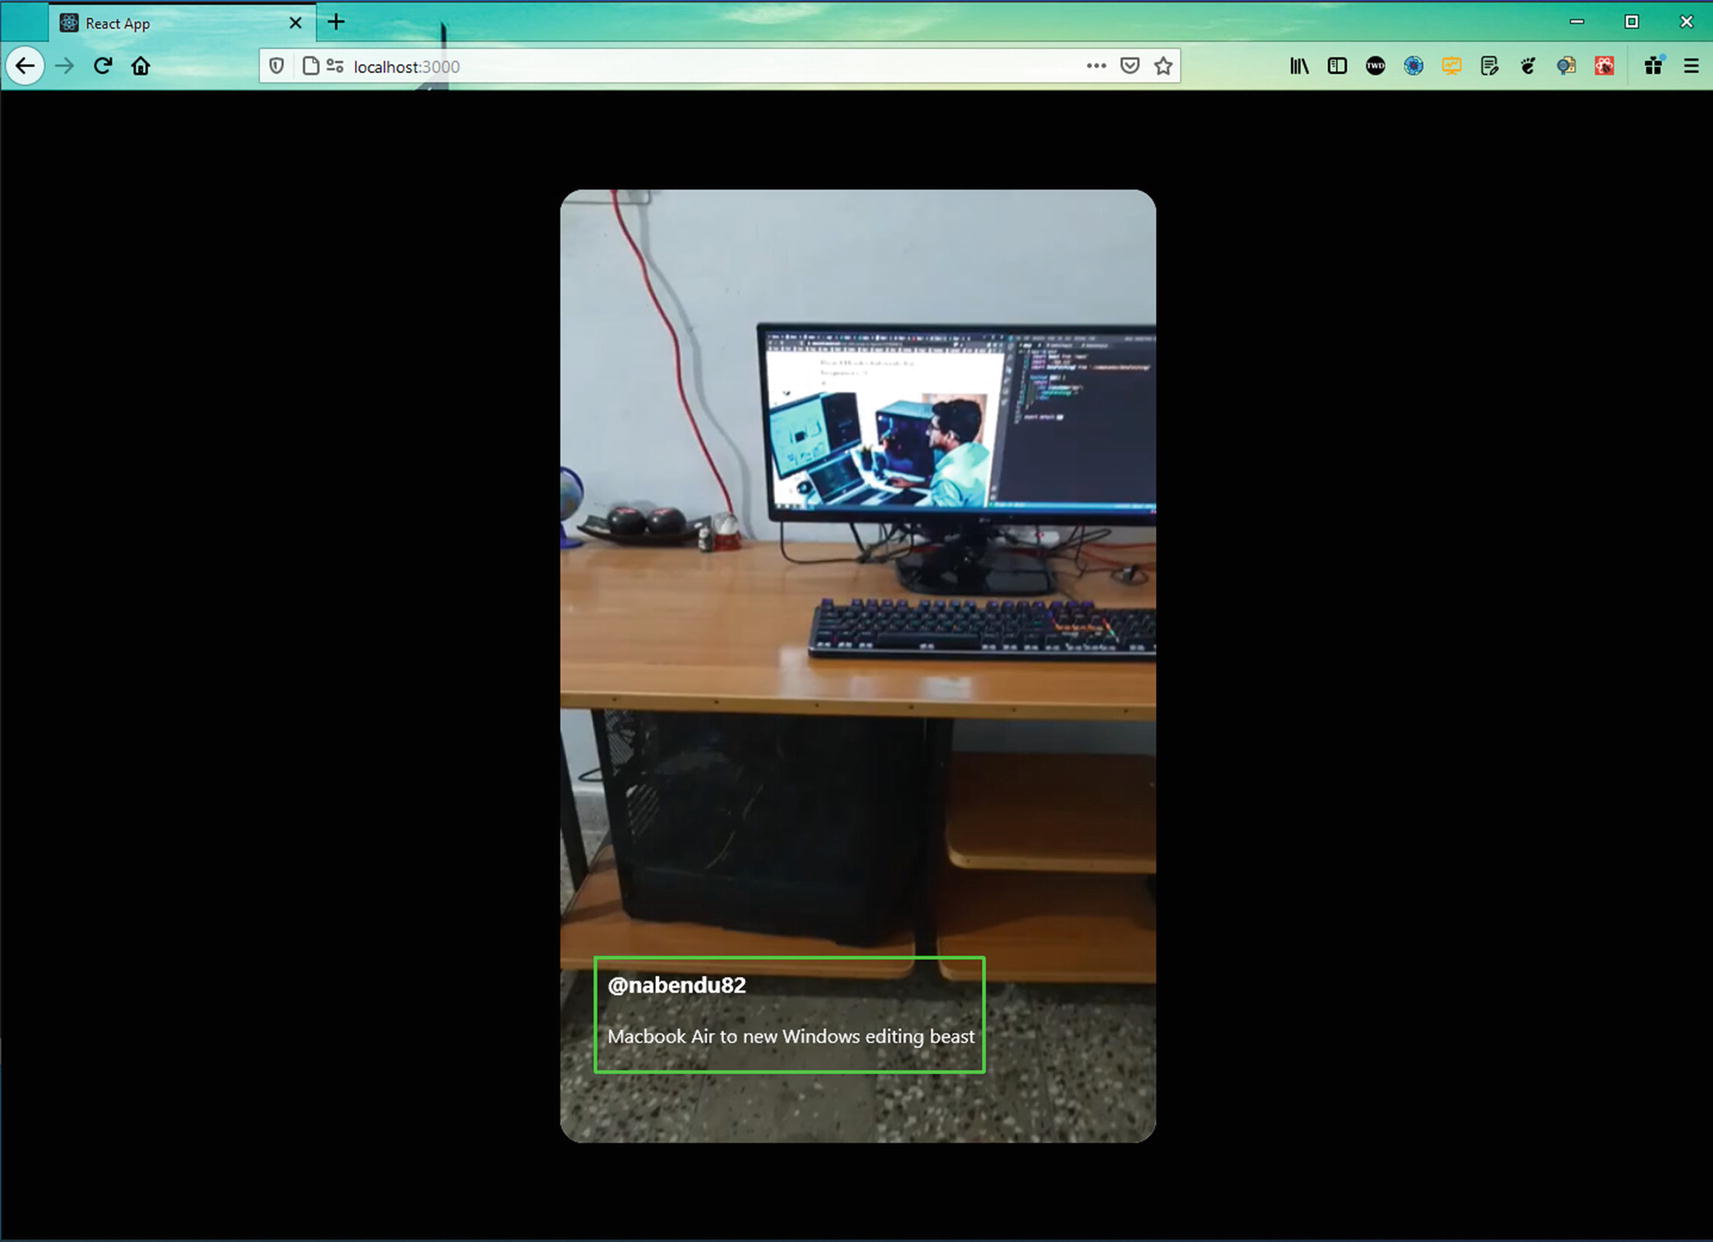The width and height of the screenshot is (1713, 1242).
Task: Click the localhost:3000 address field
Action: (x=700, y=66)
